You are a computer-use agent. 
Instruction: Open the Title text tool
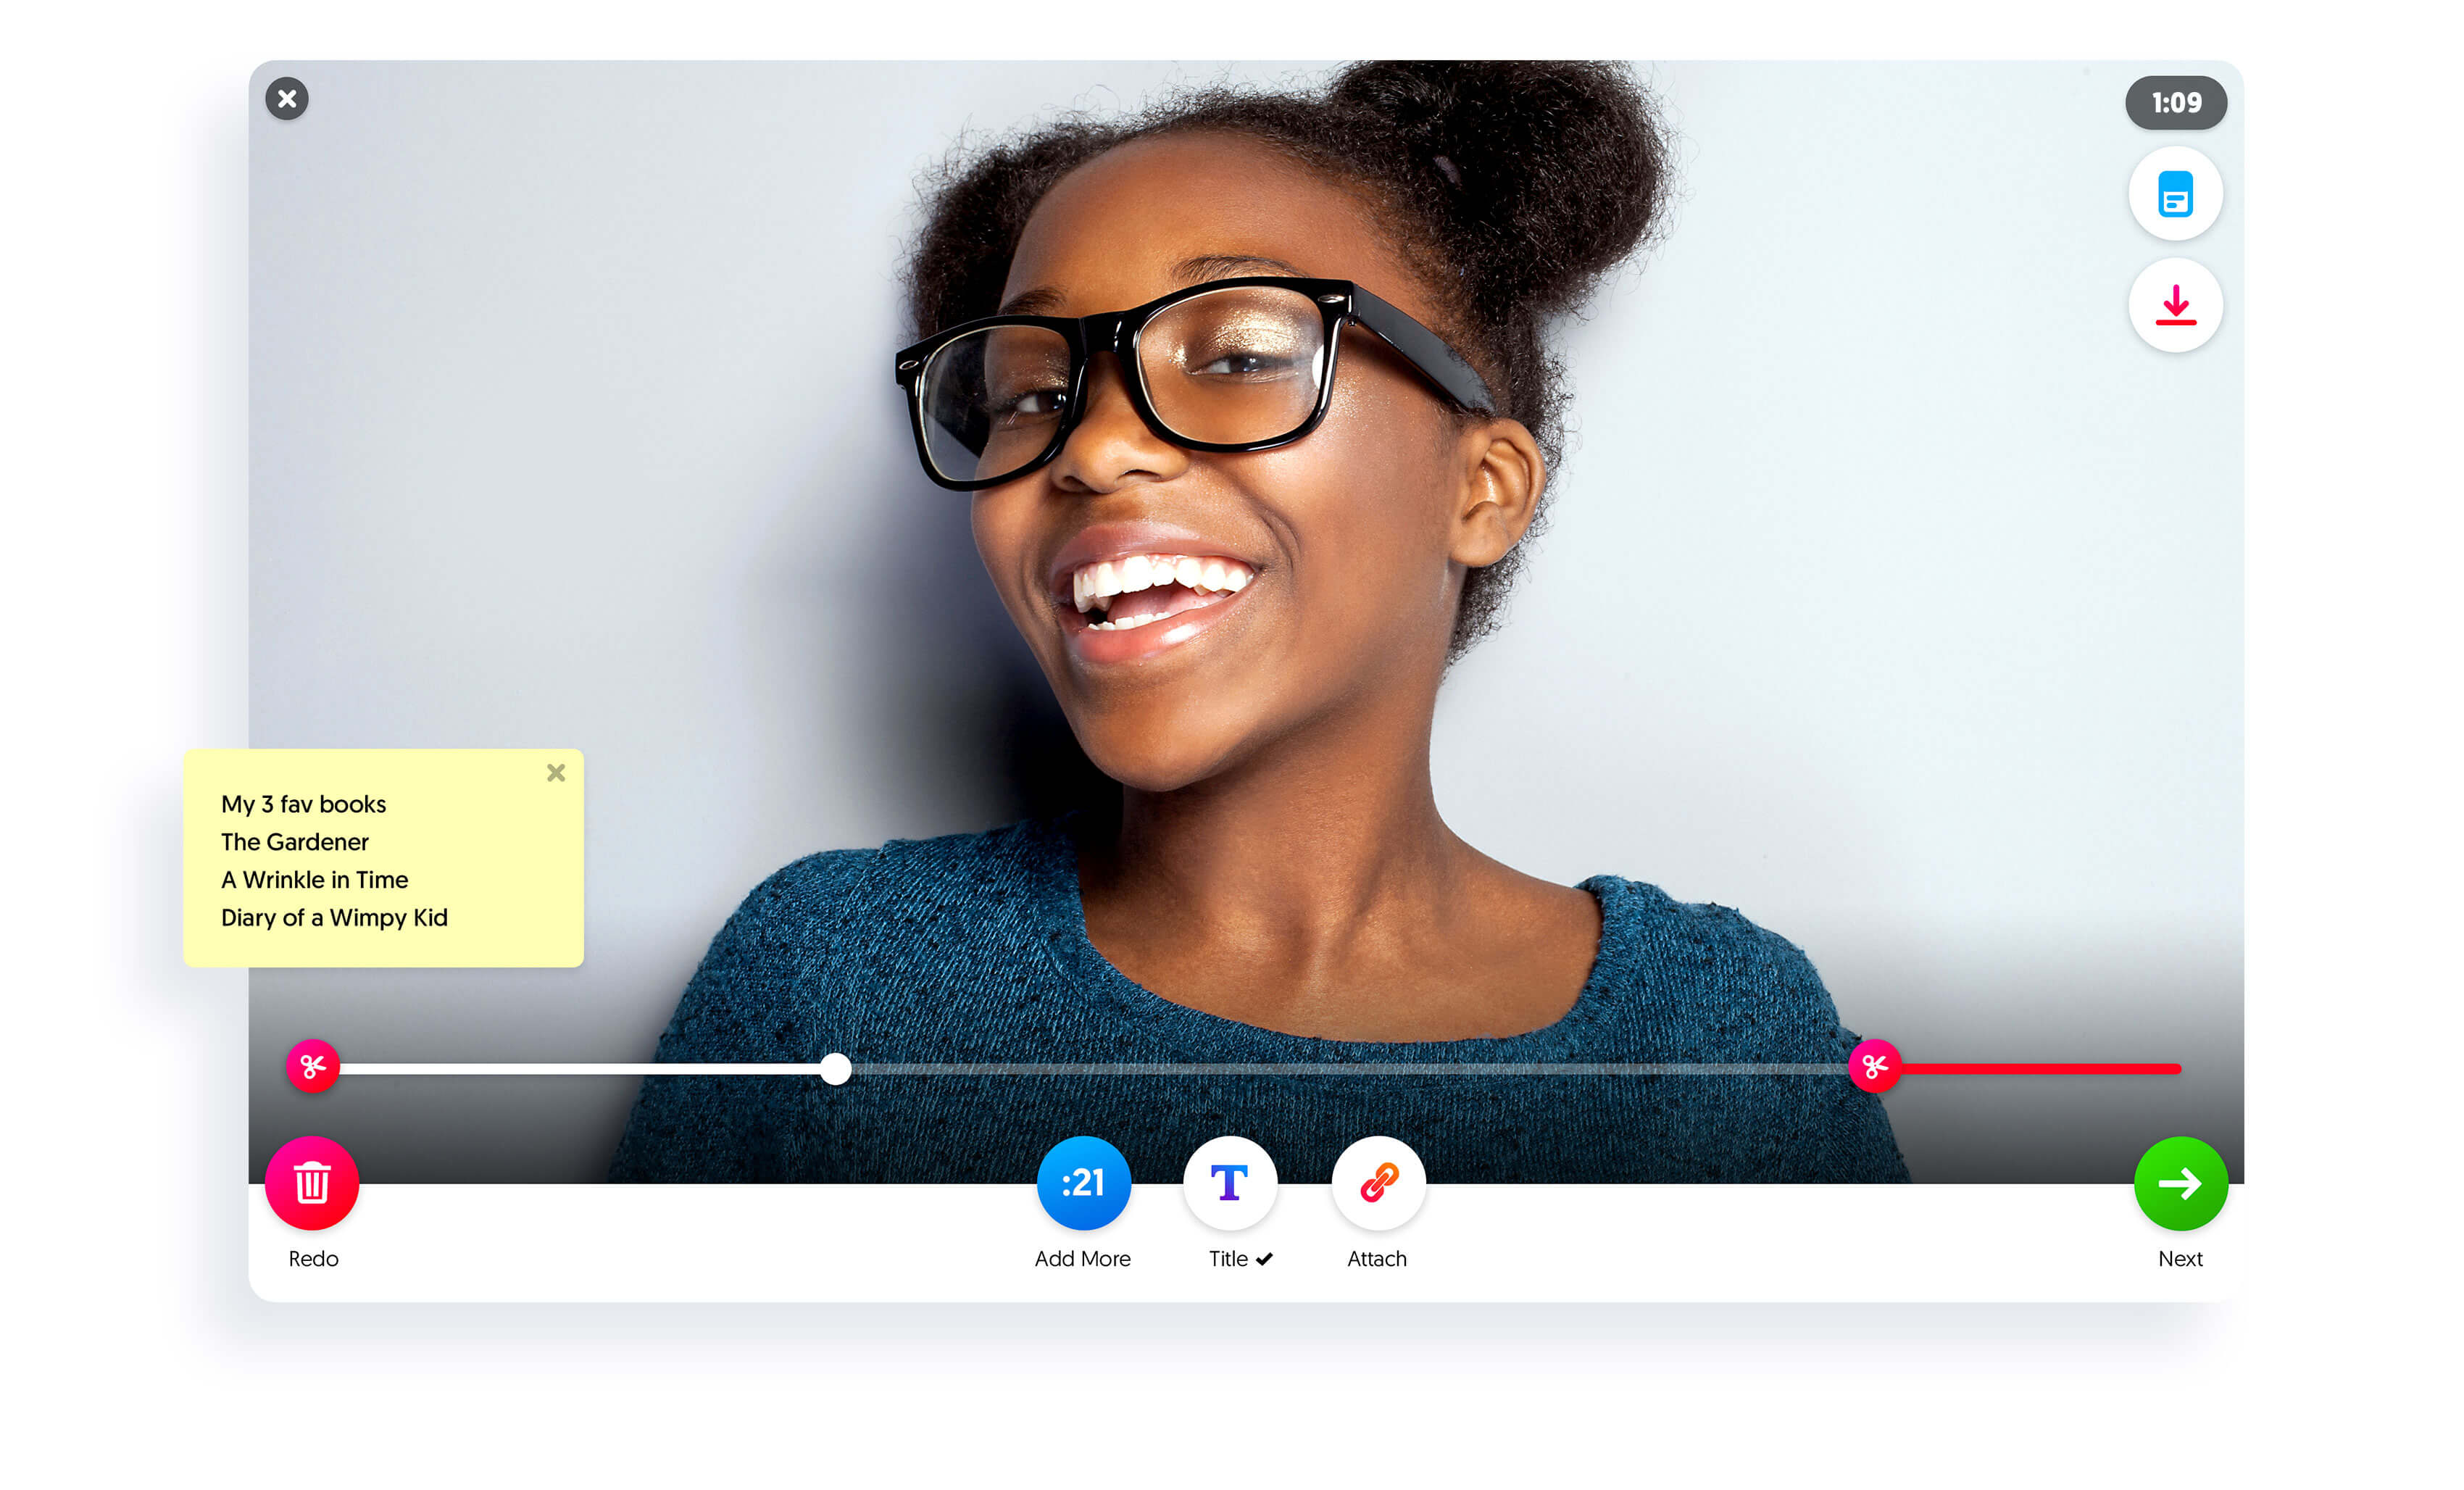coord(1229,1183)
